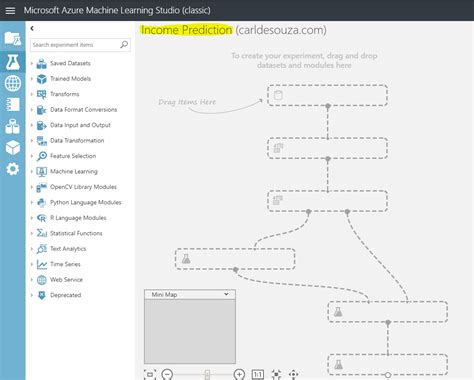Expand the Feature Selection arrow
474x380 pixels.
(32, 156)
